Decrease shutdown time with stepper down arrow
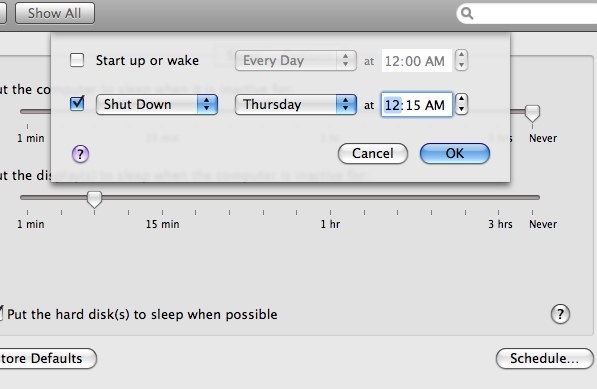This screenshot has width=597, height=389. click(461, 109)
